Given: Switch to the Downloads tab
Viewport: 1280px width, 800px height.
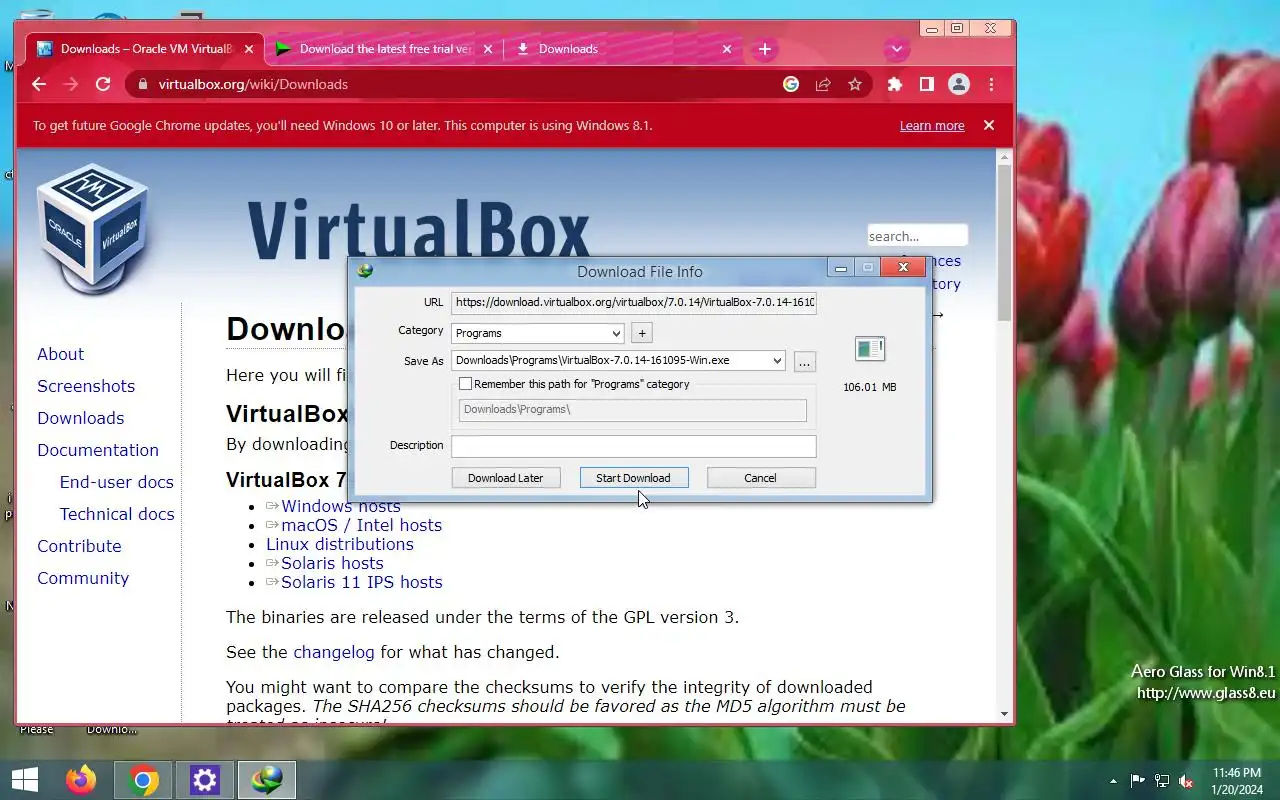Looking at the screenshot, I should (x=624, y=49).
